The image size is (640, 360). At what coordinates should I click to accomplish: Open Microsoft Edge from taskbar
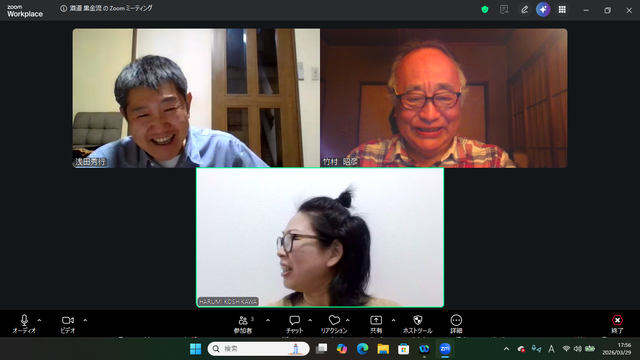coord(362,349)
